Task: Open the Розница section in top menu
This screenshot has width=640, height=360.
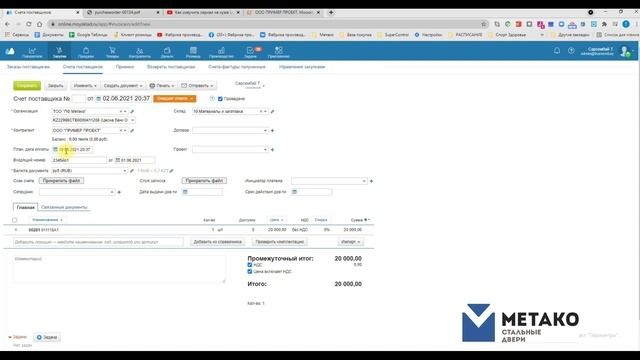Action: (x=193, y=52)
